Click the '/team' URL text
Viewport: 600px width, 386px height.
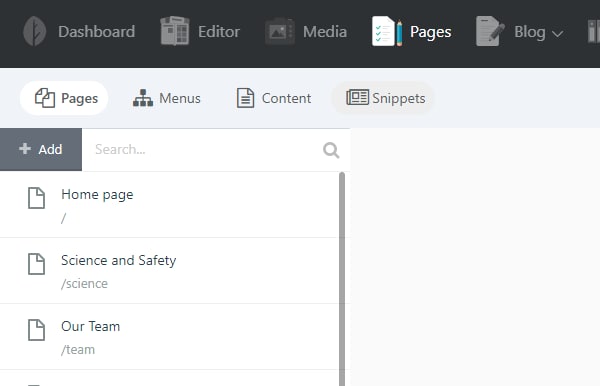coord(78,350)
